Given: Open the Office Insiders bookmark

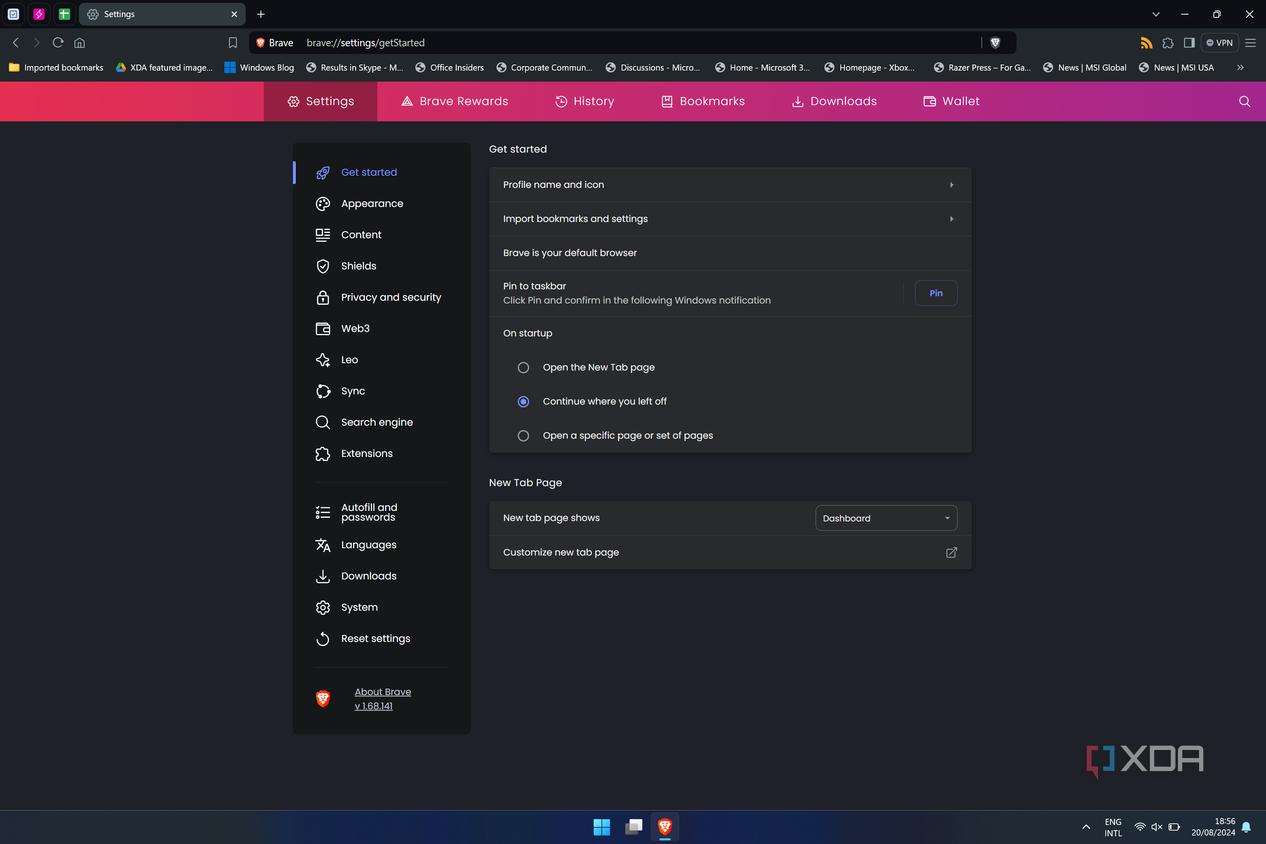Looking at the screenshot, I should (449, 67).
